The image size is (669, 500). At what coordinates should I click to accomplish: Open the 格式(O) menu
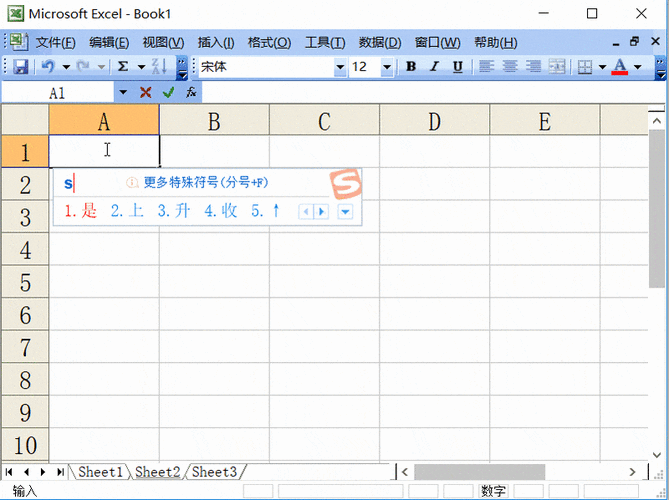(x=269, y=42)
